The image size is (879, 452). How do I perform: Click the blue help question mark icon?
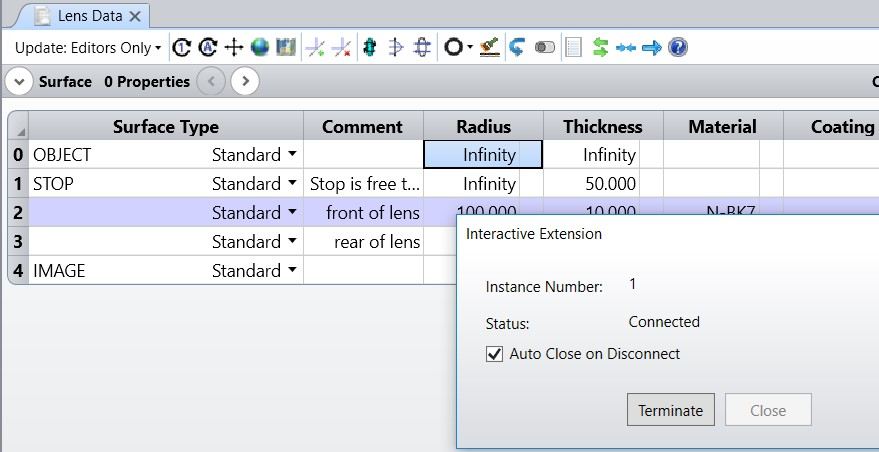click(x=677, y=47)
